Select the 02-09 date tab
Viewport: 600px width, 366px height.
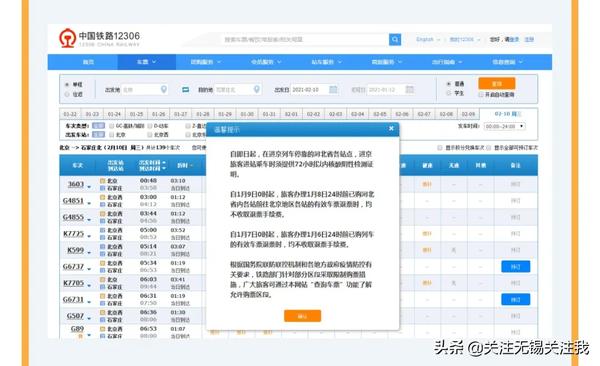[x=468, y=114]
